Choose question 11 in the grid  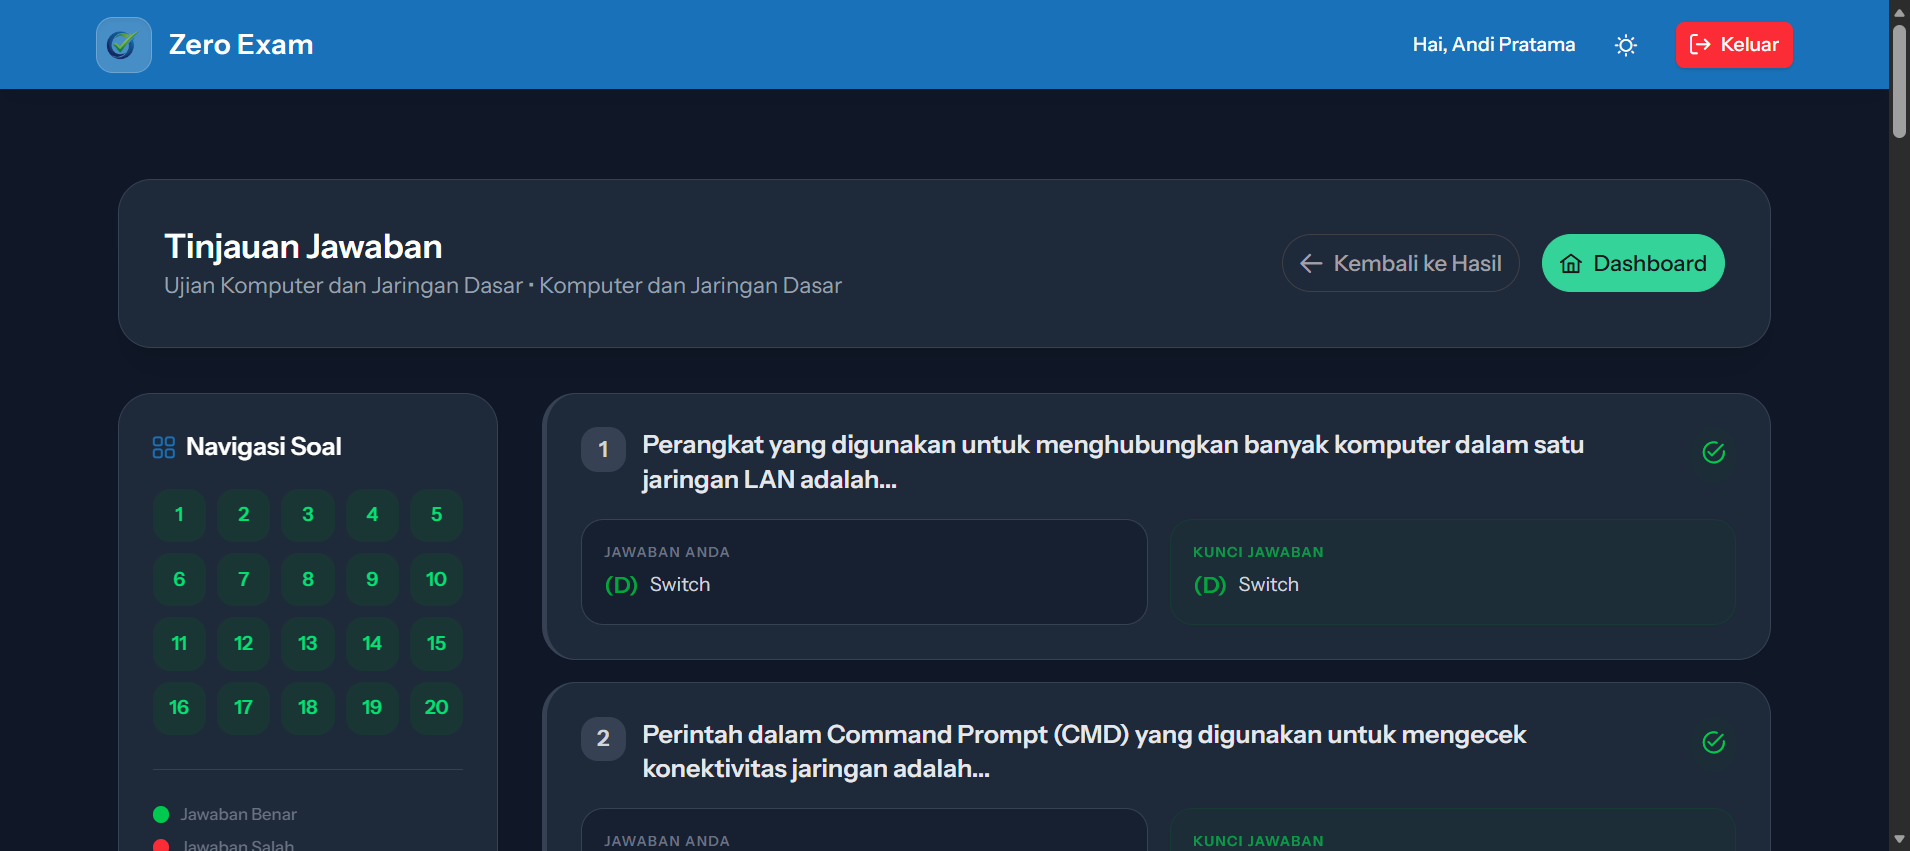click(x=179, y=643)
